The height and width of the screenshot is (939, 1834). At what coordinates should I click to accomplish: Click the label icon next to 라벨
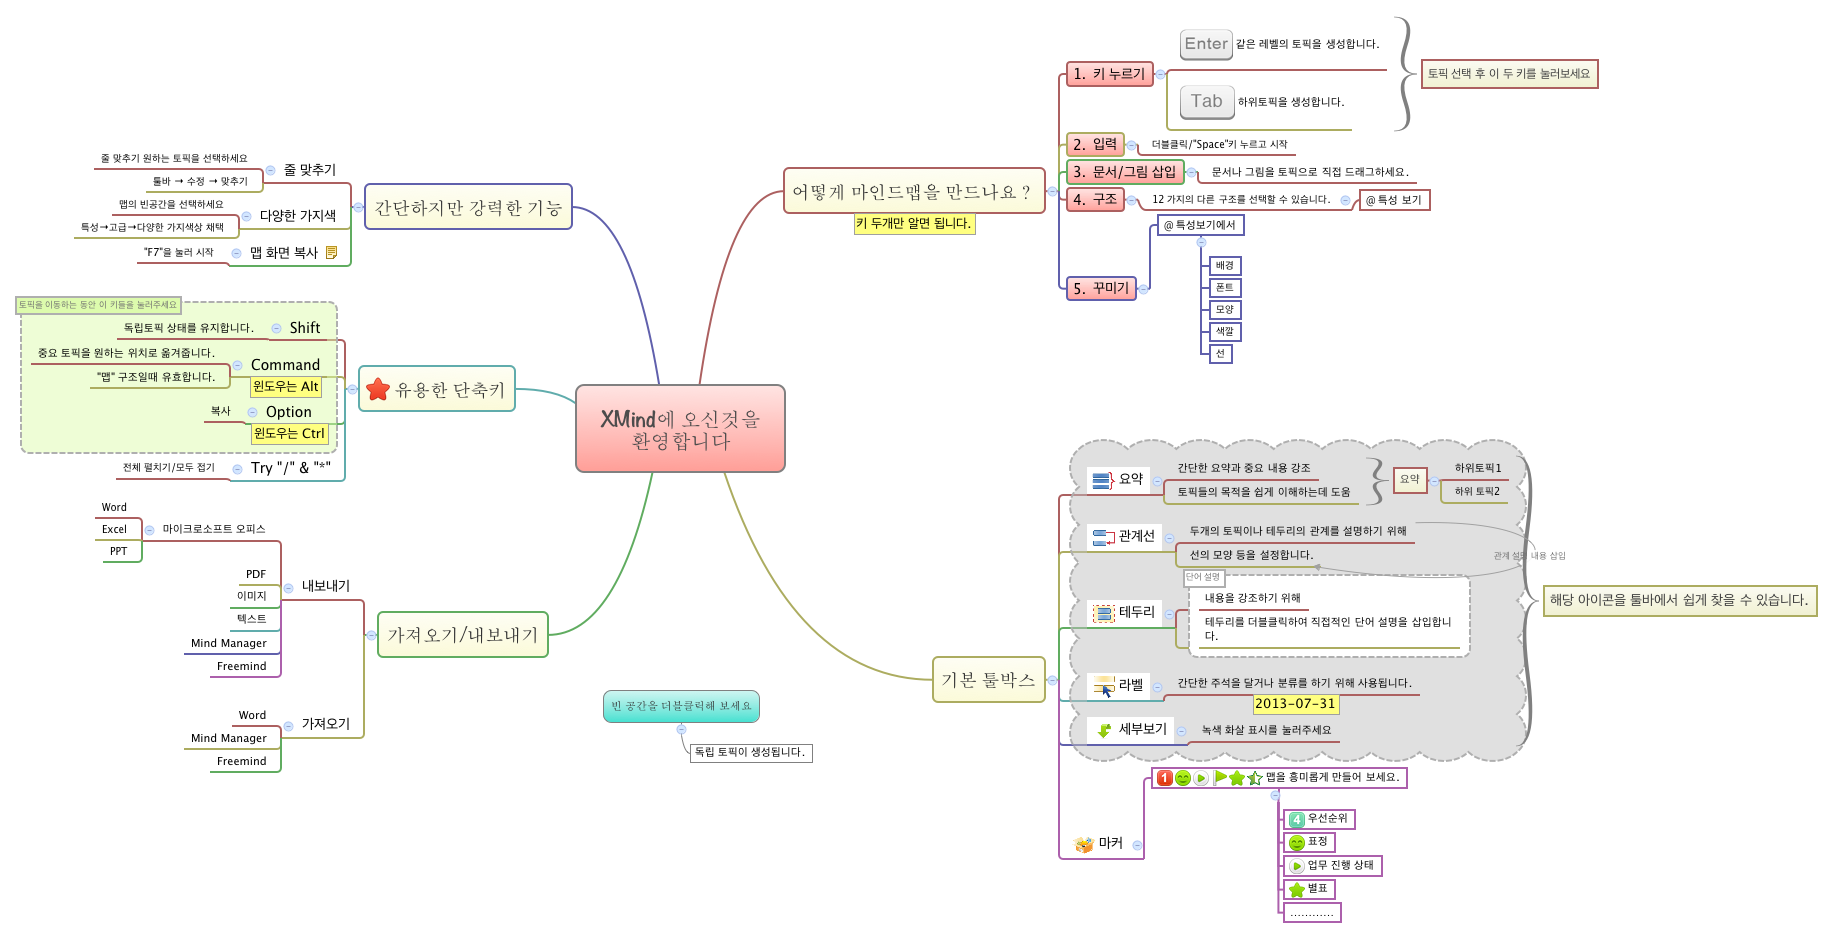click(1103, 685)
